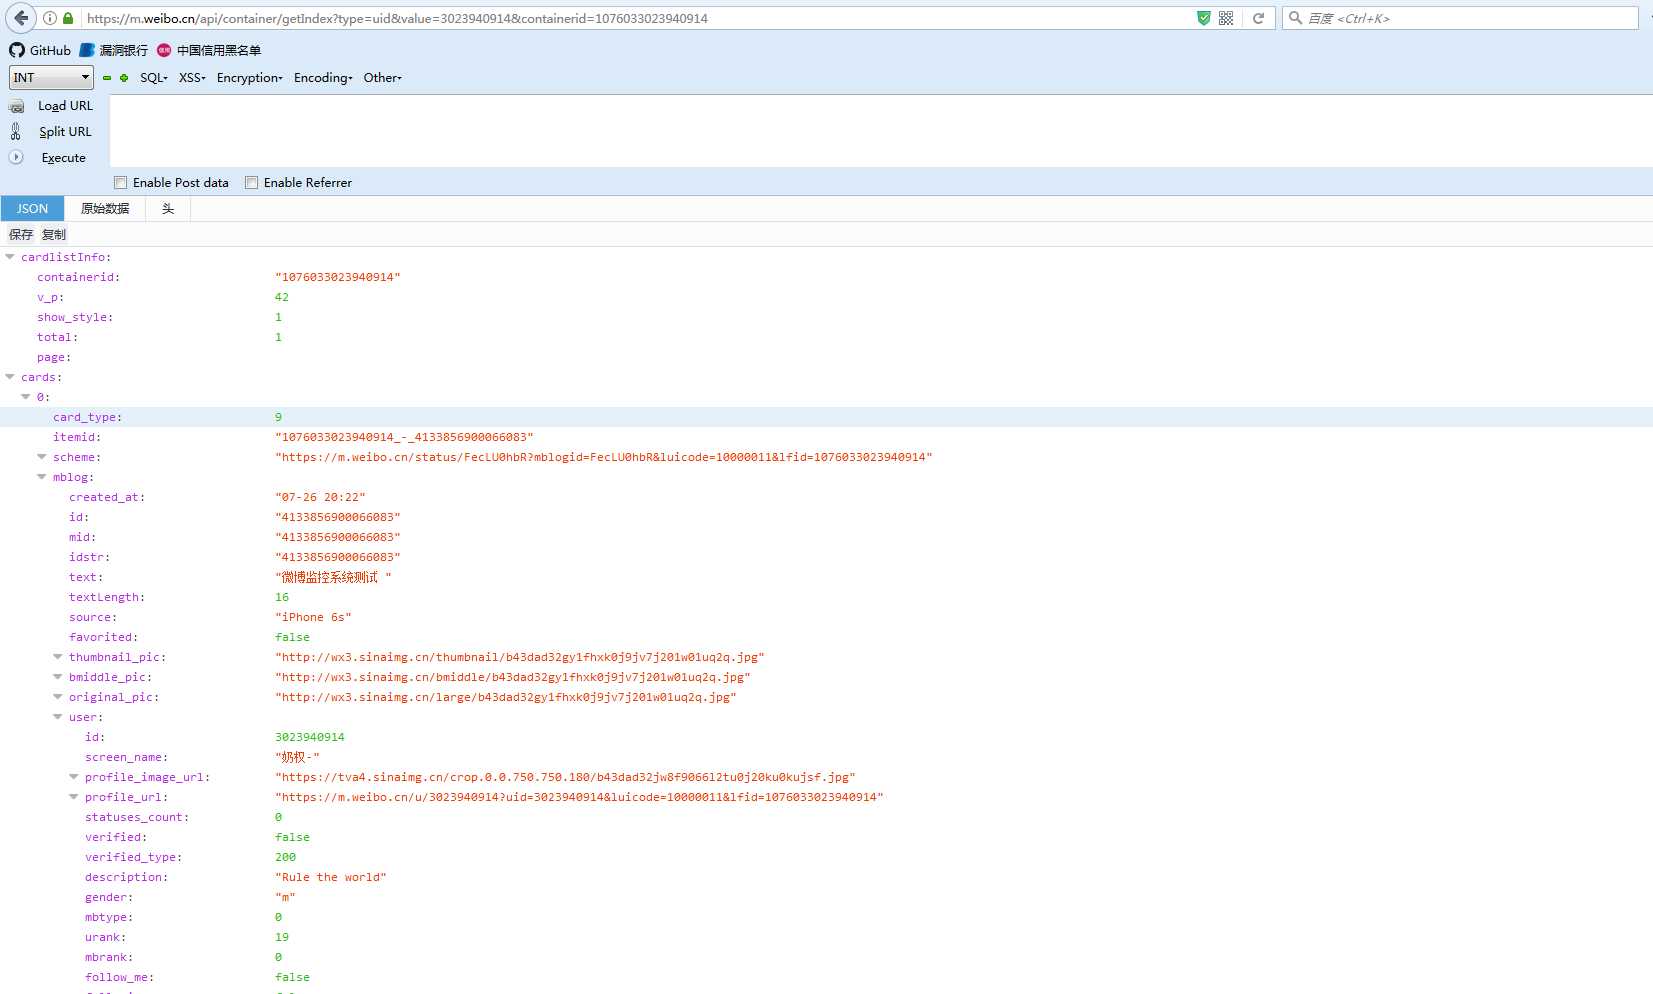The height and width of the screenshot is (994, 1653).
Task: Reload the page with the refresh icon
Action: [1259, 18]
